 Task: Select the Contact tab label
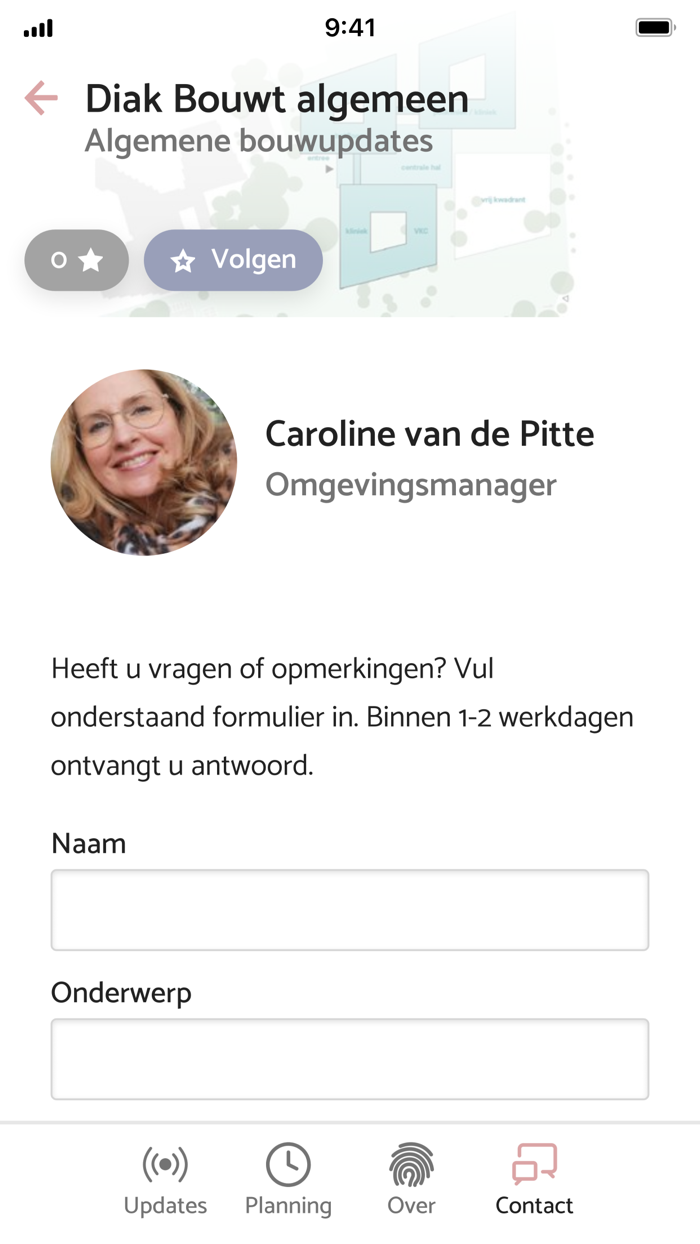(x=534, y=1206)
